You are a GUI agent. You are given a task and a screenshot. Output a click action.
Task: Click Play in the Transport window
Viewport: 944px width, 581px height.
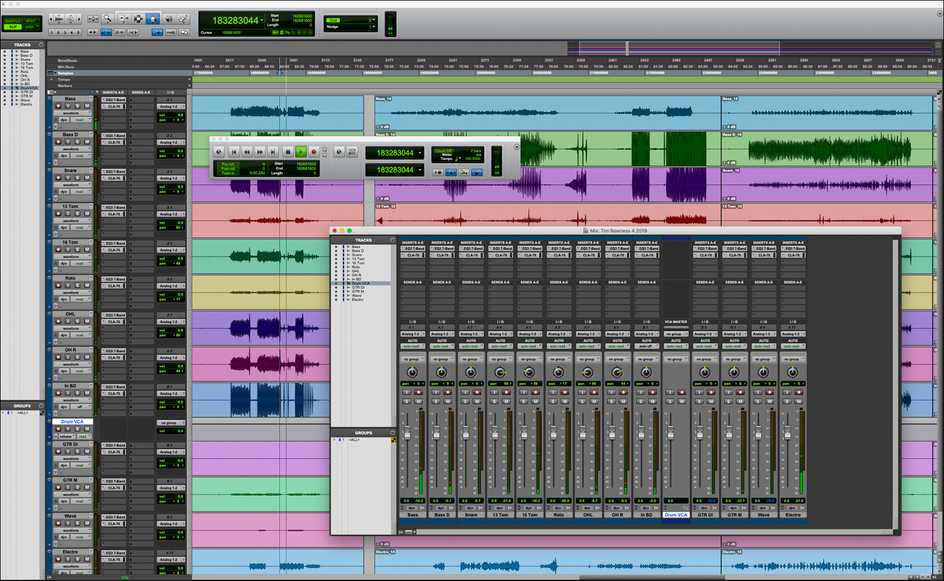pyautogui.click(x=301, y=152)
